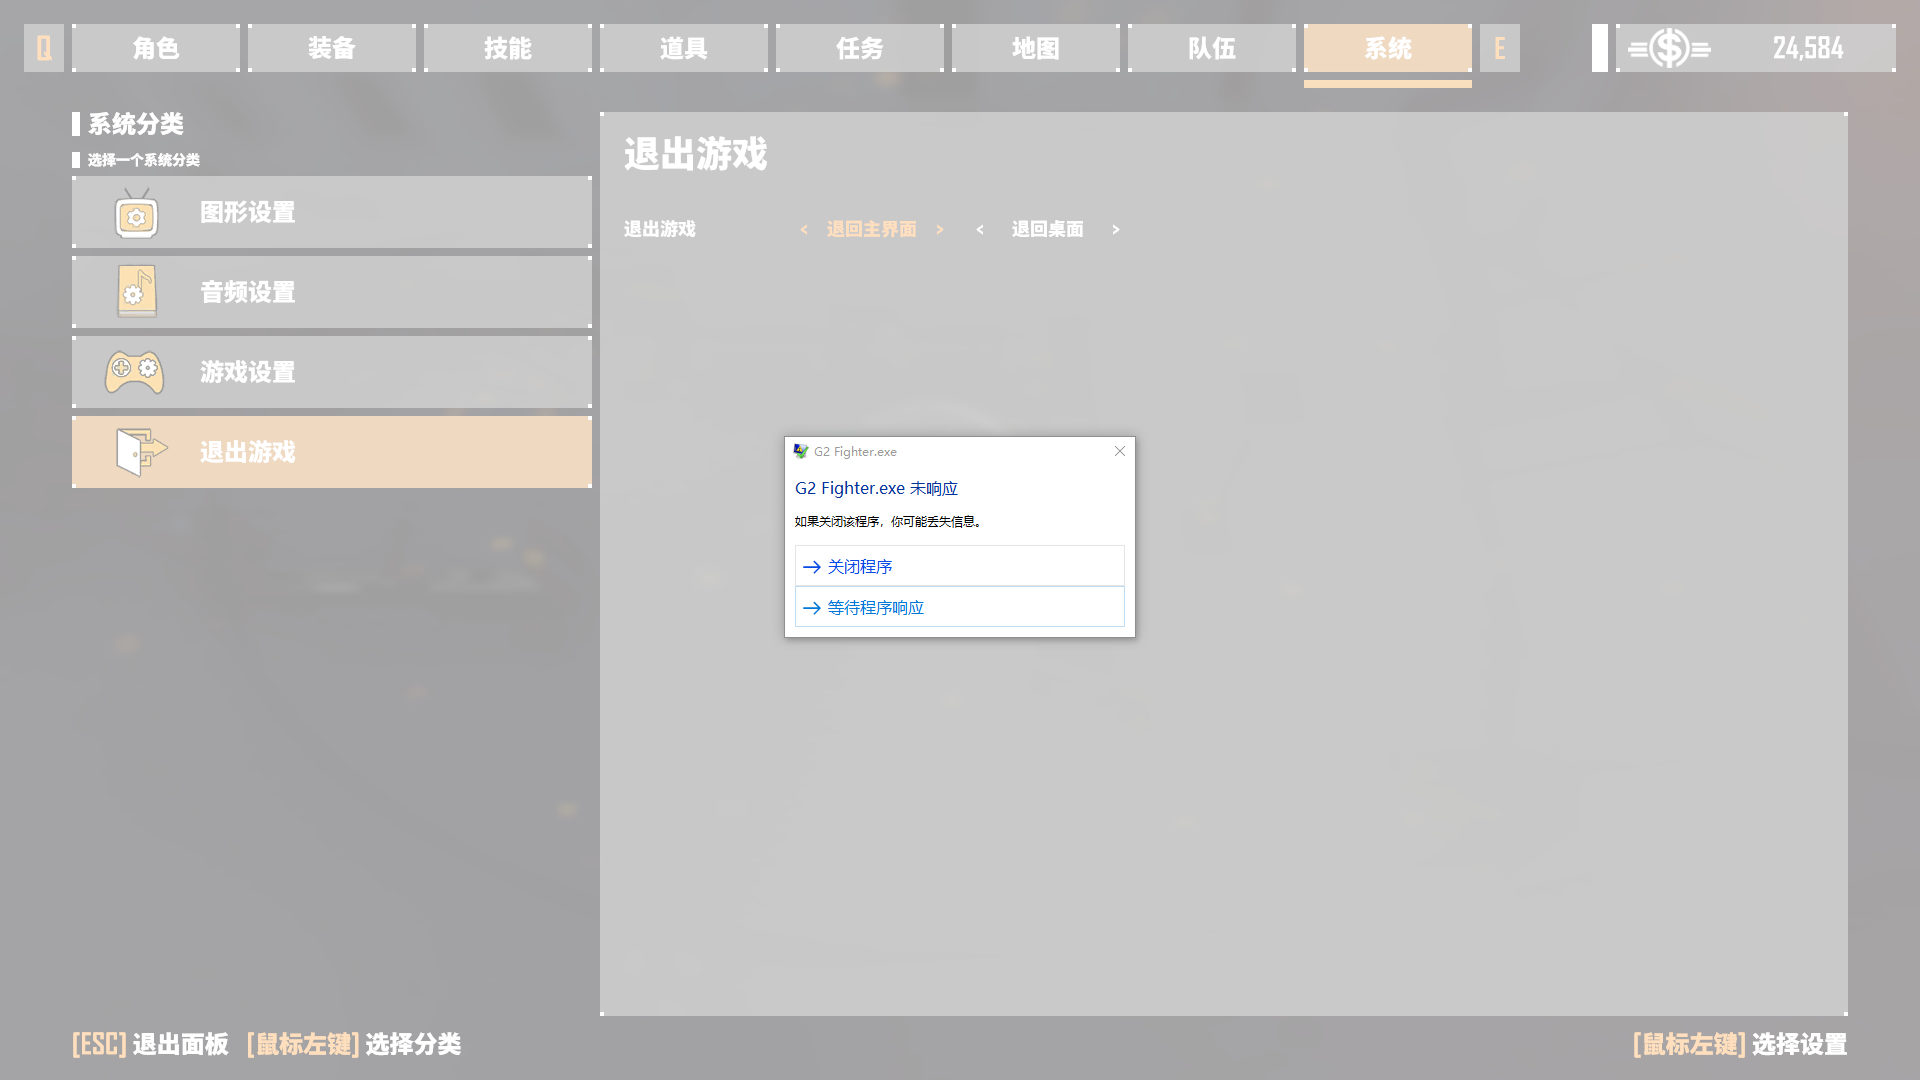Viewport: 1920px width, 1080px height.
Task: Click left arrow beside 退回主界面
Action: tap(804, 230)
